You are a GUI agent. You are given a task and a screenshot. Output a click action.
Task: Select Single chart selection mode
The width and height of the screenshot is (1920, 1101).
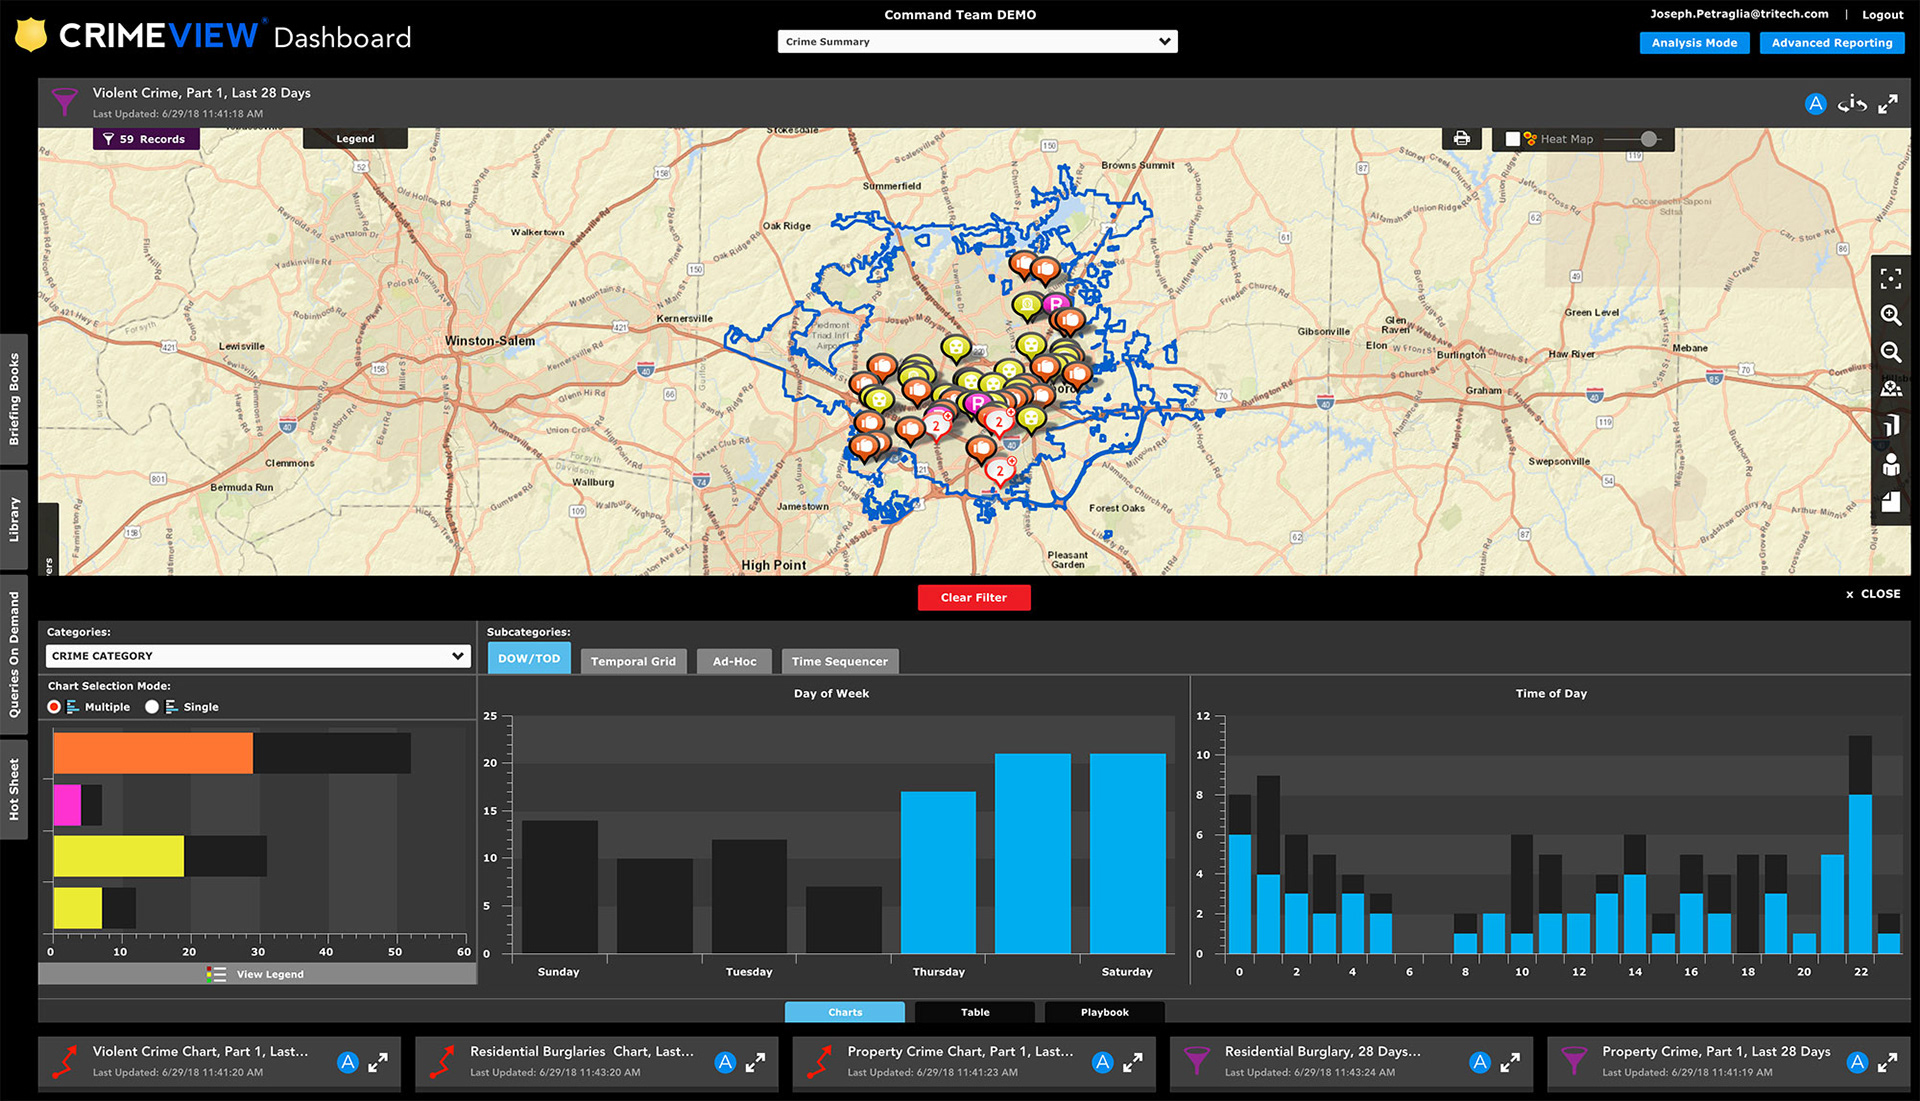coord(152,707)
